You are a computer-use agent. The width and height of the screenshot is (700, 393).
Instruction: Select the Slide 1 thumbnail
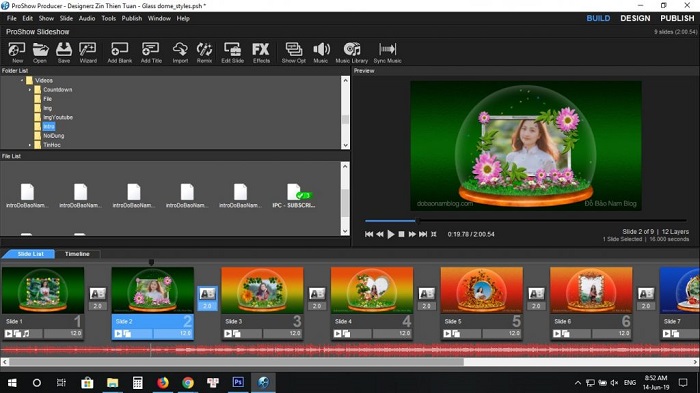(43, 290)
